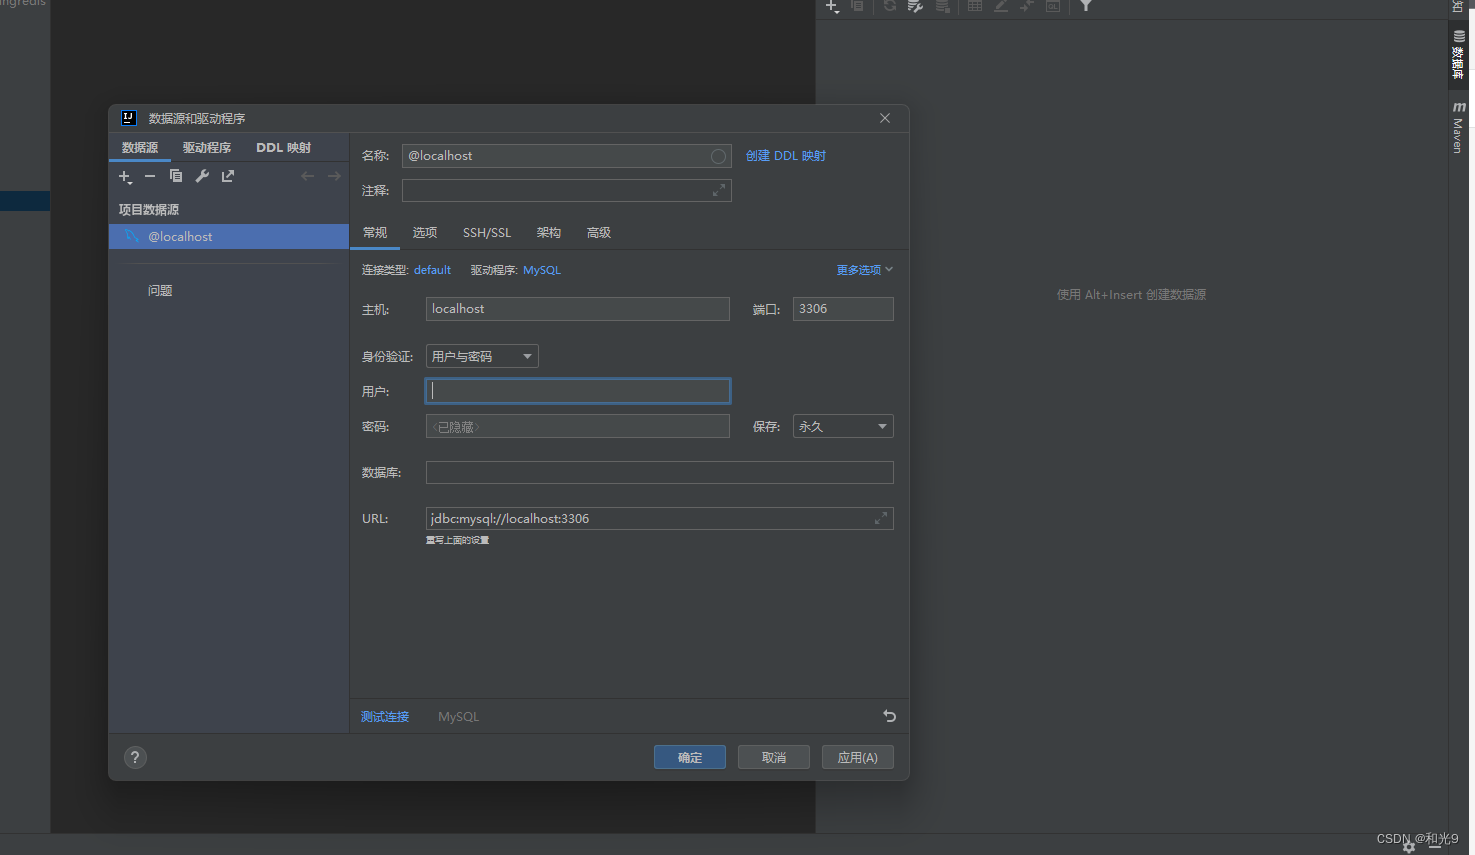Click the 项目数据源 section header

[149, 209]
